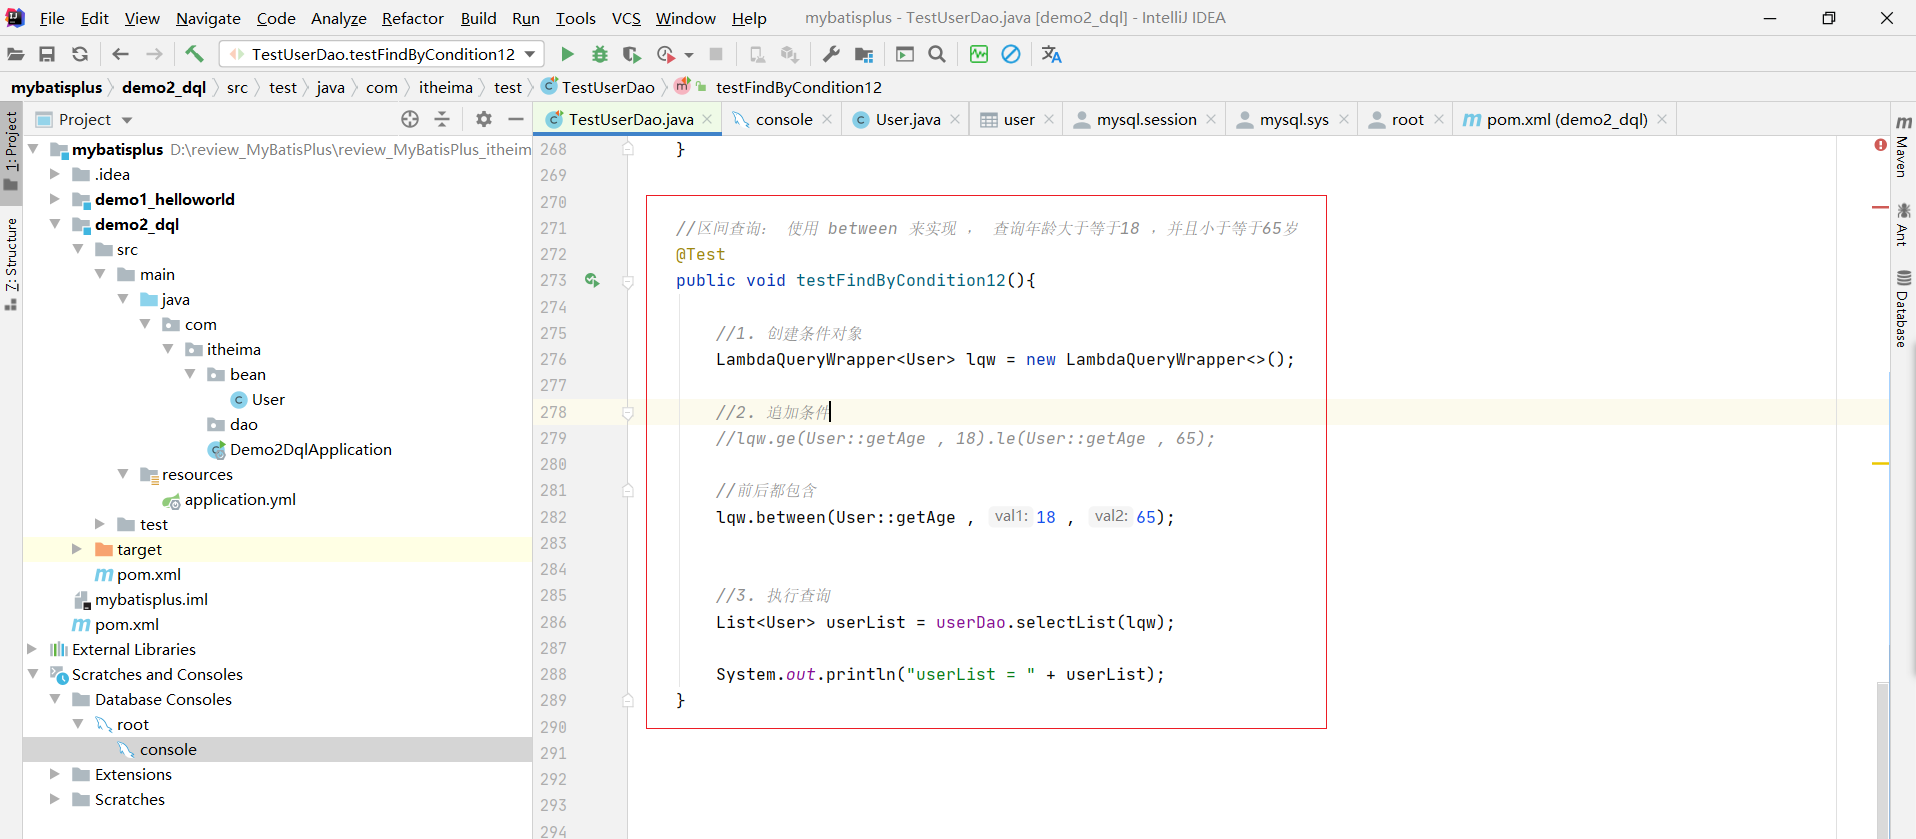Toggle the fold marker on line 281
The height and width of the screenshot is (839, 1916).
tap(628, 491)
